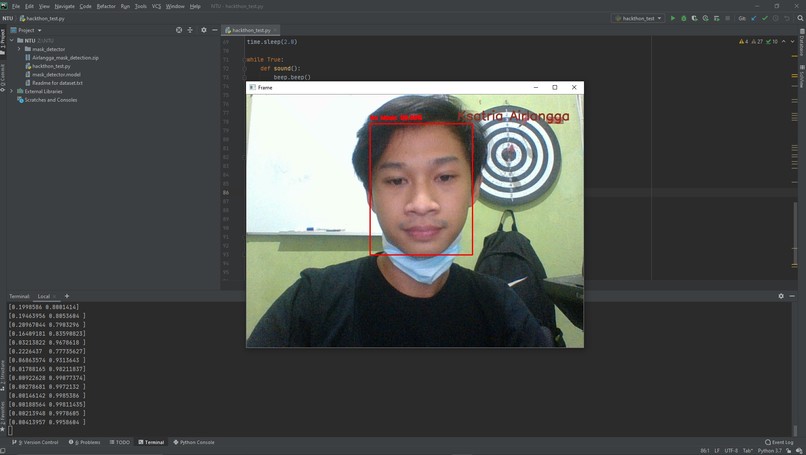The image size is (806, 455).
Task: Open Event Log in status bar
Action: click(779, 442)
